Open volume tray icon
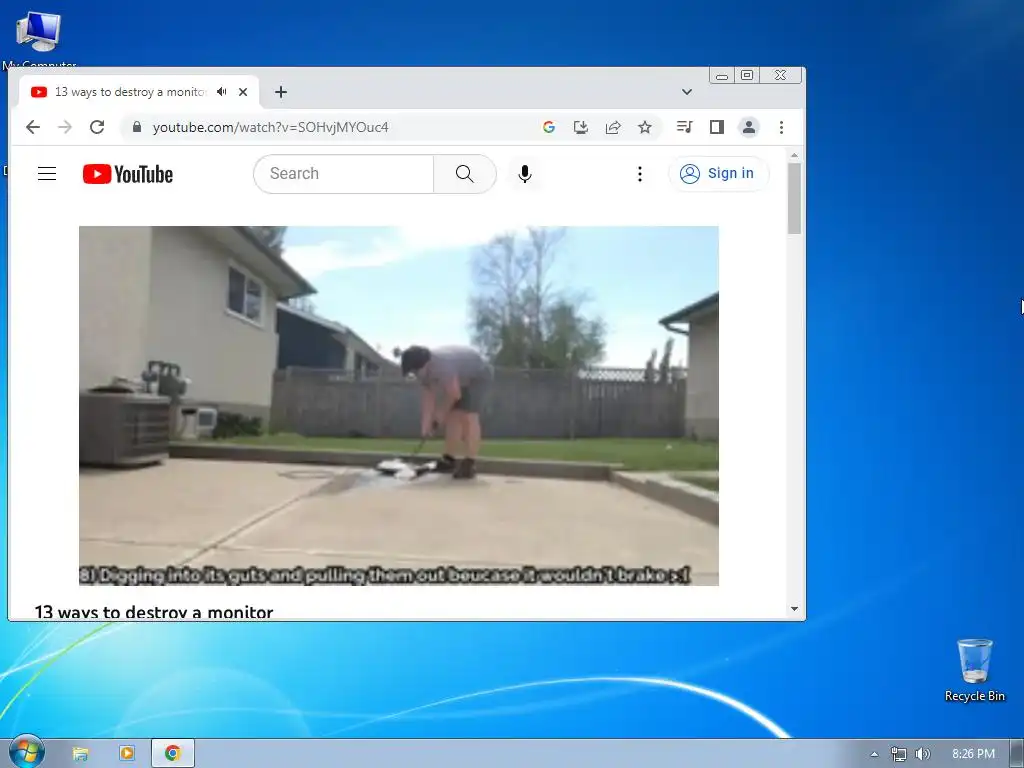1024x768 pixels. click(x=922, y=754)
